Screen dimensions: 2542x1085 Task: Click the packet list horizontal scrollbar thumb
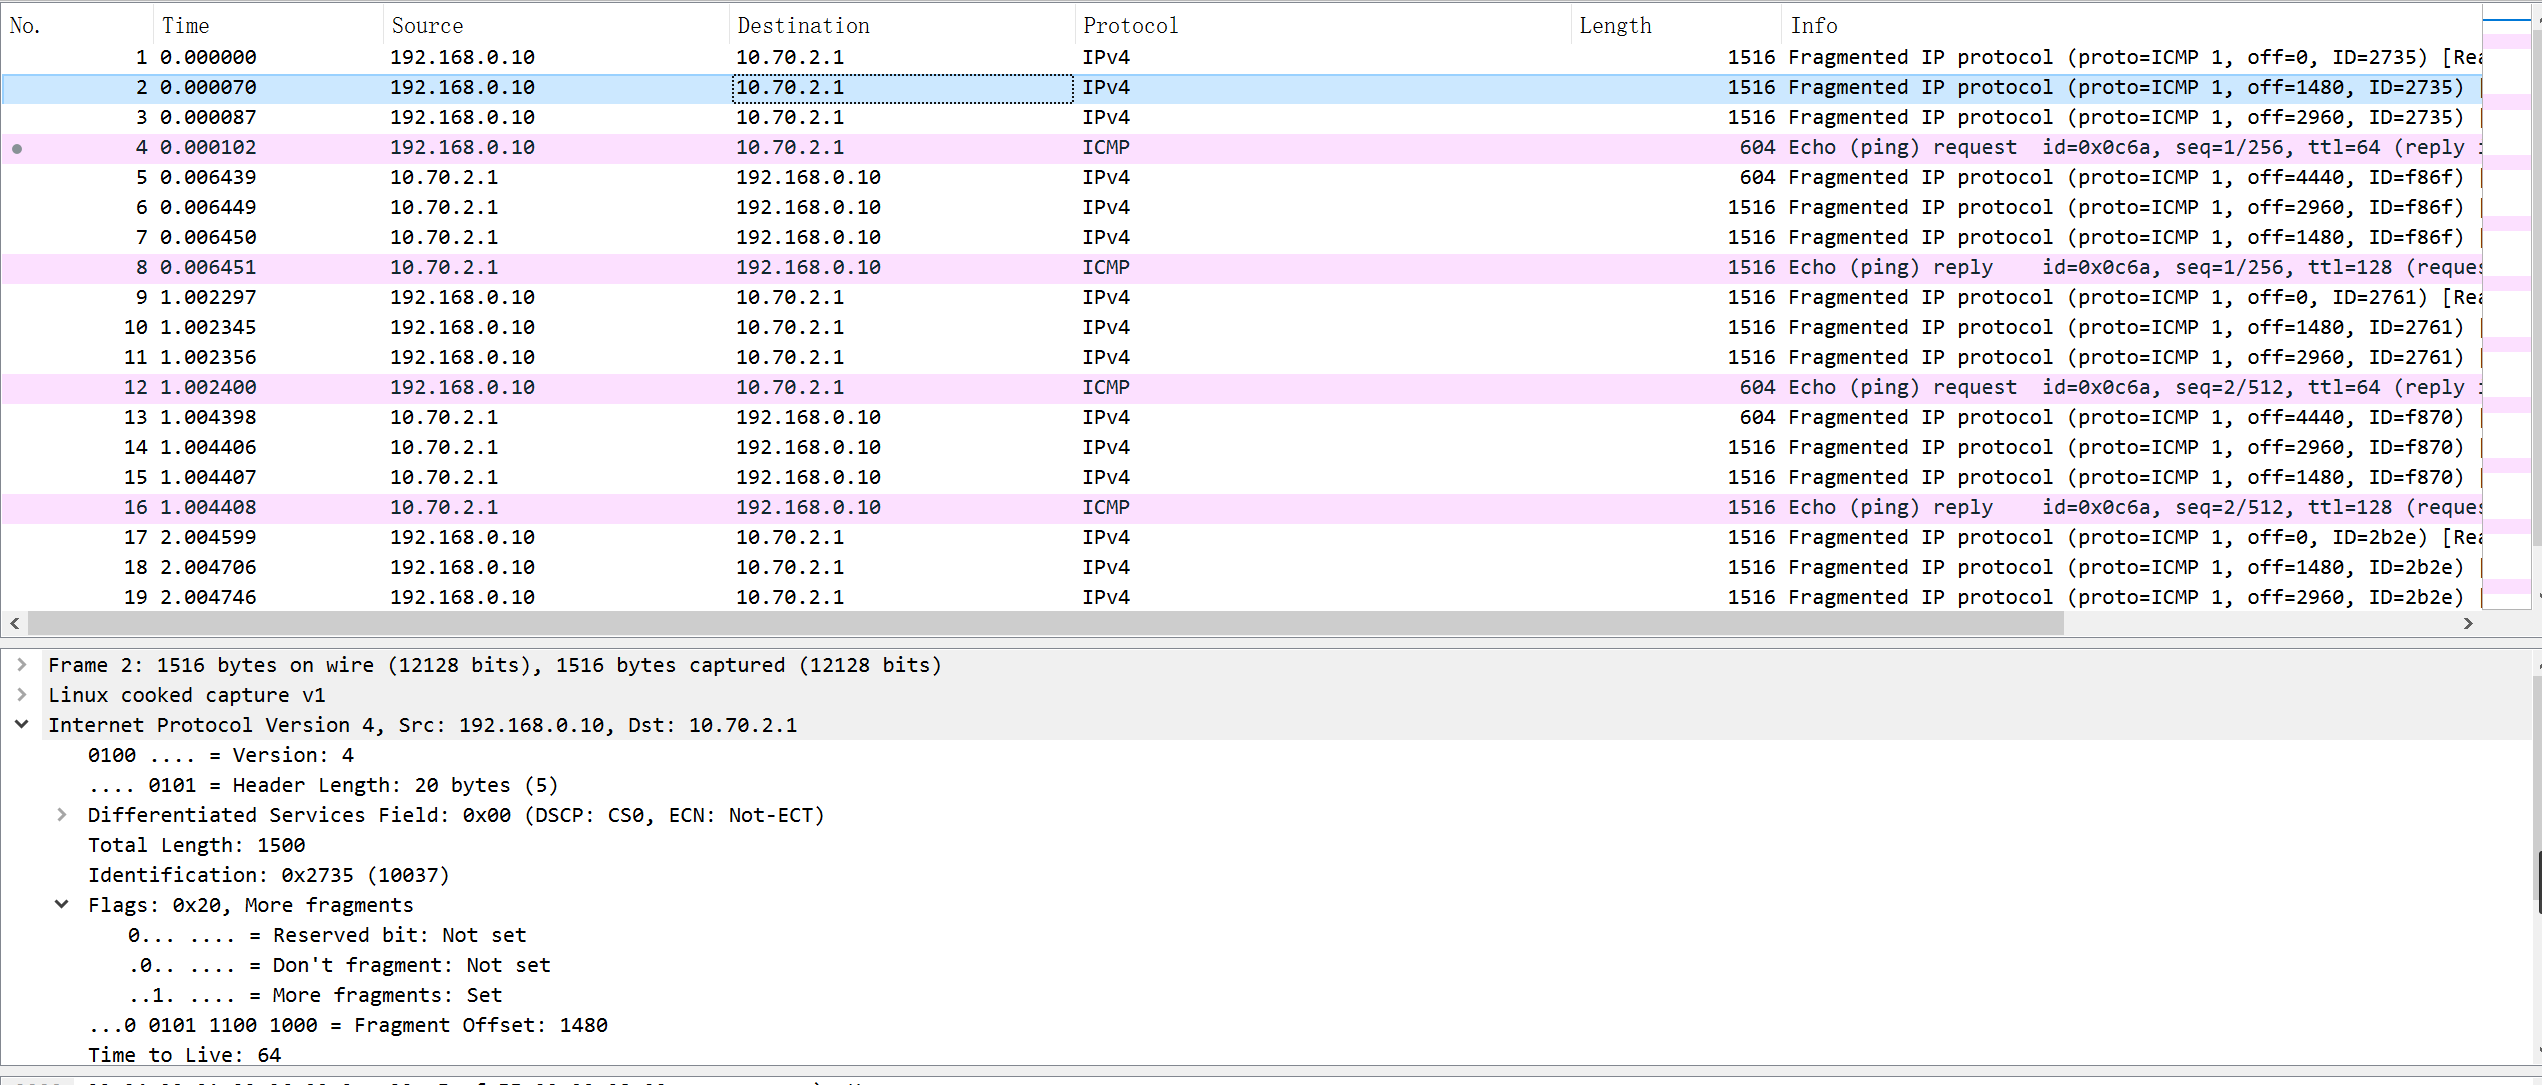click(1046, 623)
